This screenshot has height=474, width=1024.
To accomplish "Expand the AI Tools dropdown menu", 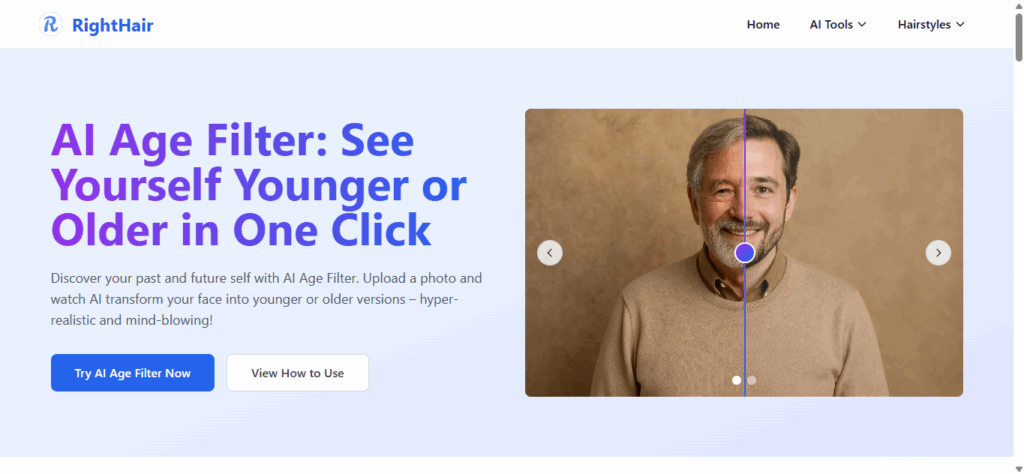I will tap(838, 25).
